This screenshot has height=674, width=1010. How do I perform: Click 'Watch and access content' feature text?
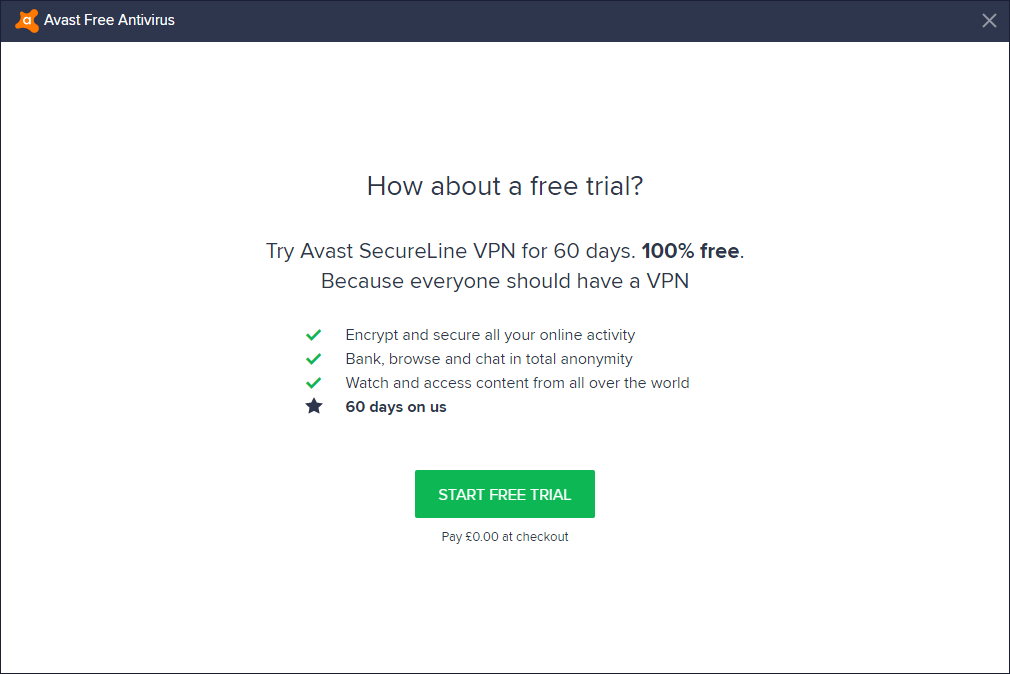click(517, 383)
